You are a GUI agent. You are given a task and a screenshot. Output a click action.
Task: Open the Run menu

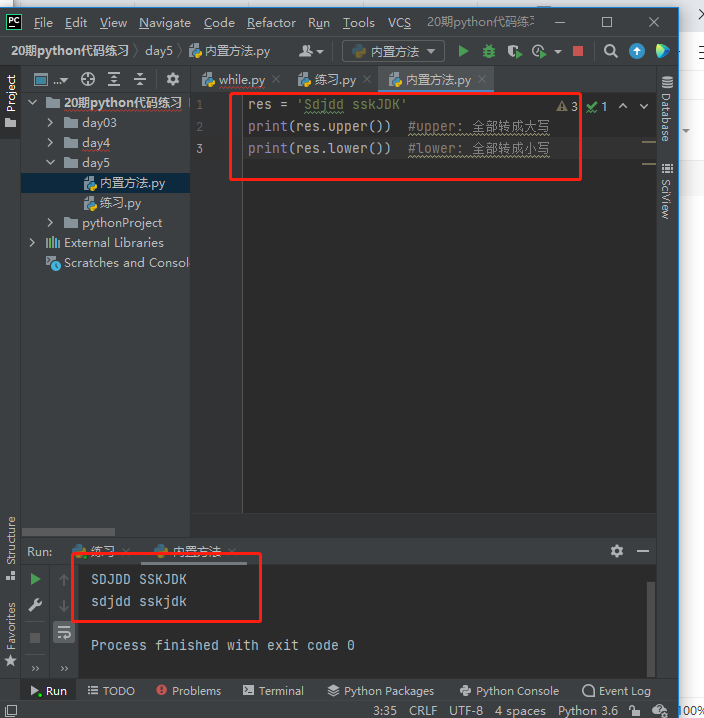tap(319, 22)
